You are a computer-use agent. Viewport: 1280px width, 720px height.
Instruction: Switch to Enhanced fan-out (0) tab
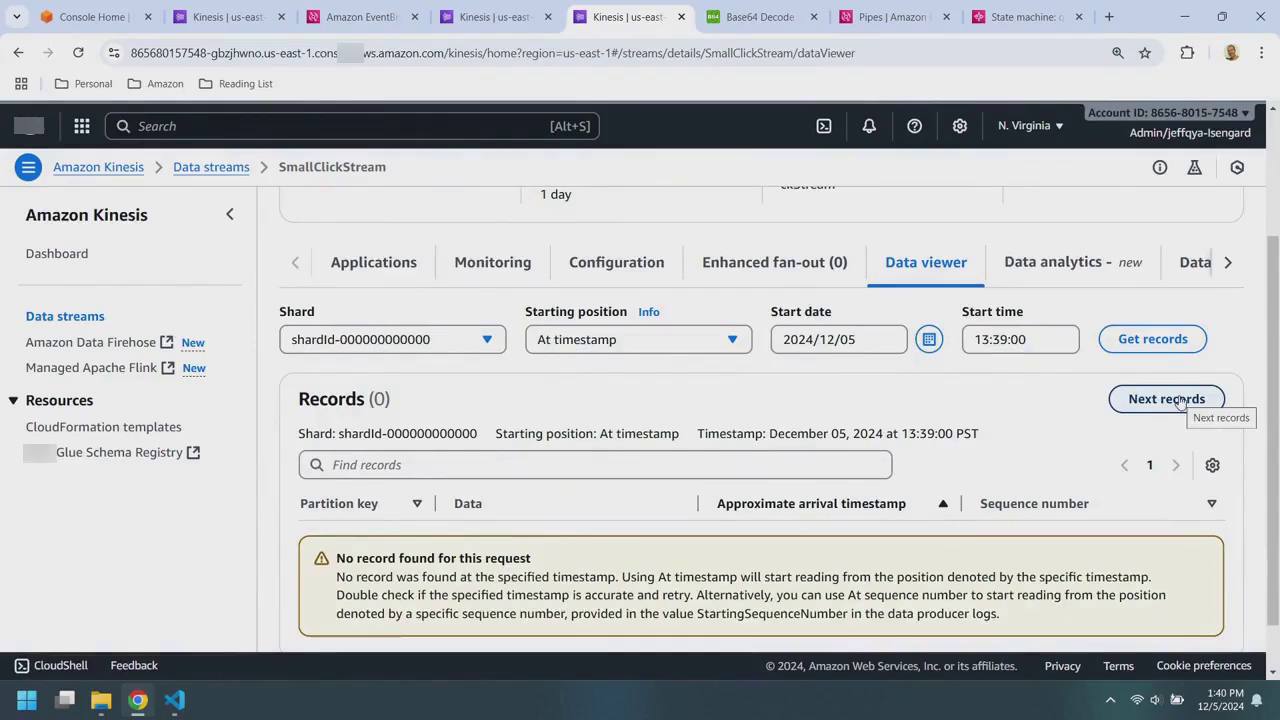tap(775, 262)
